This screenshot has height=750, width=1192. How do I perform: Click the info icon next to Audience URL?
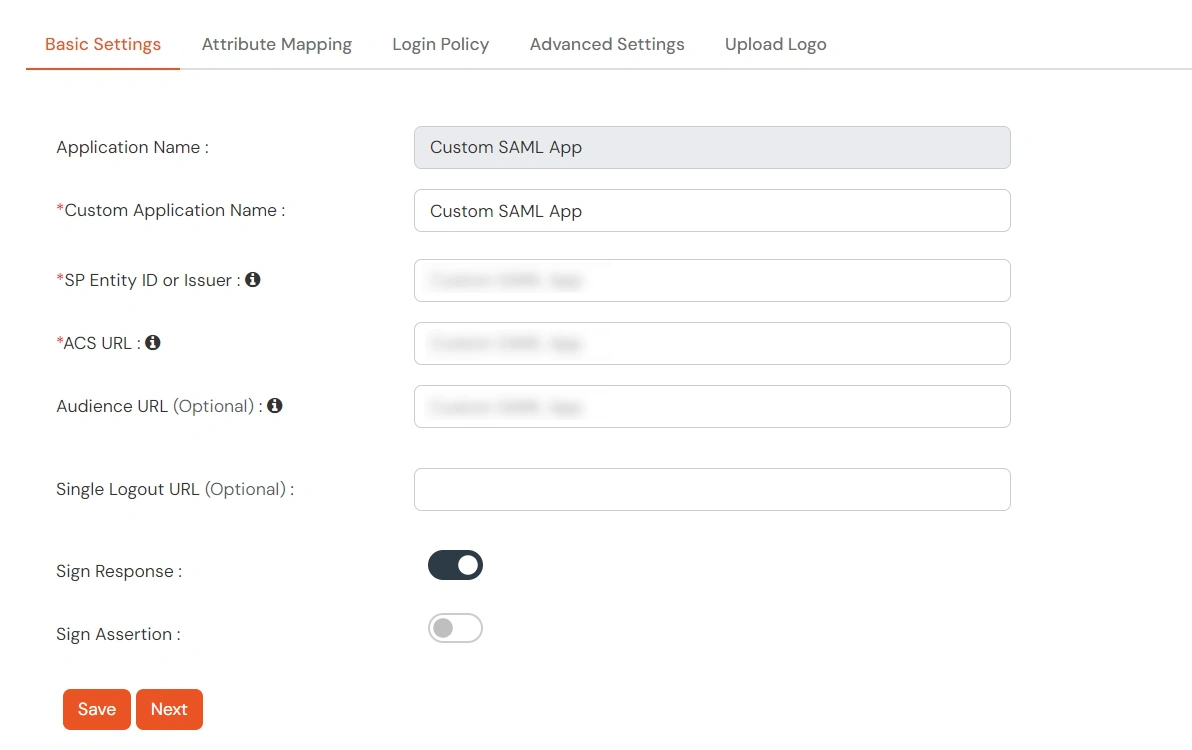click(x=275, y=405)
